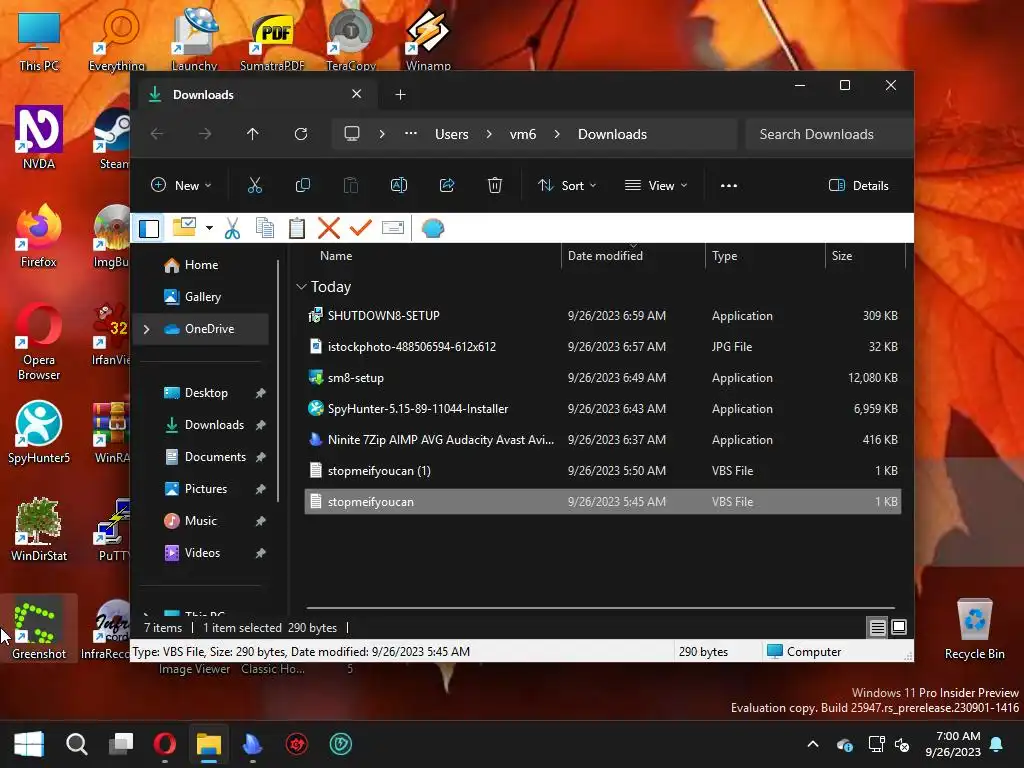This screenshot has height=768, width=1024.
Task: Open pinned Videos folder in sidebar
Action: coord(202,552)
